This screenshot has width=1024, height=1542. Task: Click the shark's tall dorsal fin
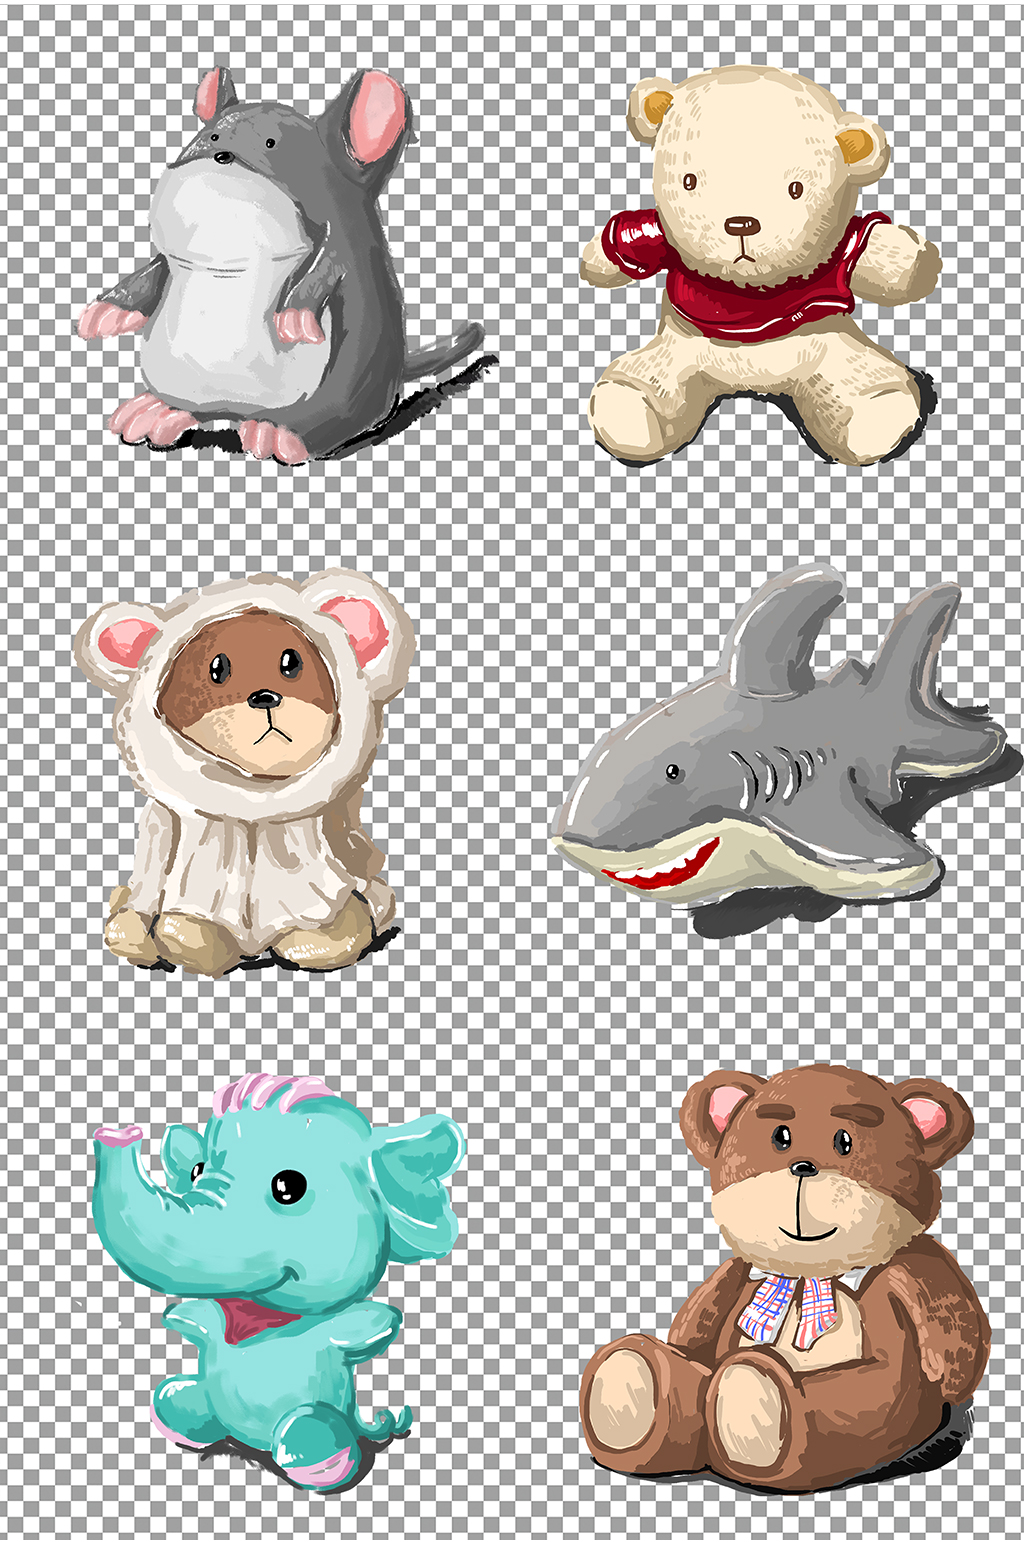point(785,630)
